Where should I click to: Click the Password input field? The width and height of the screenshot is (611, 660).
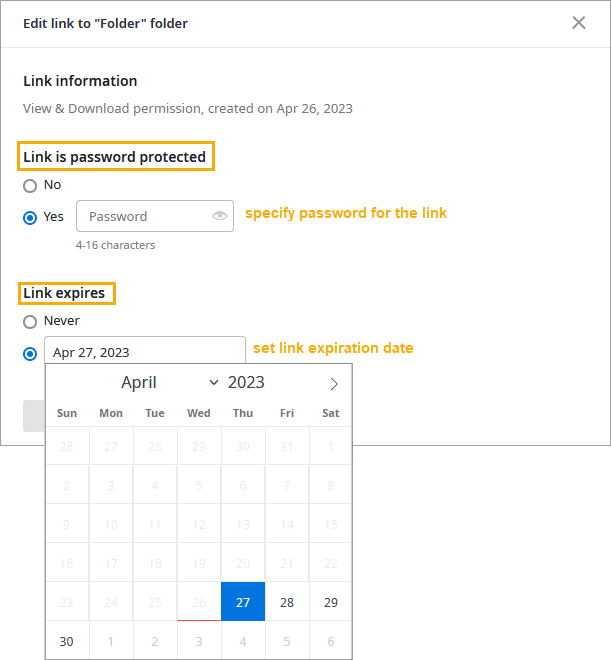(x=145, y=216)
